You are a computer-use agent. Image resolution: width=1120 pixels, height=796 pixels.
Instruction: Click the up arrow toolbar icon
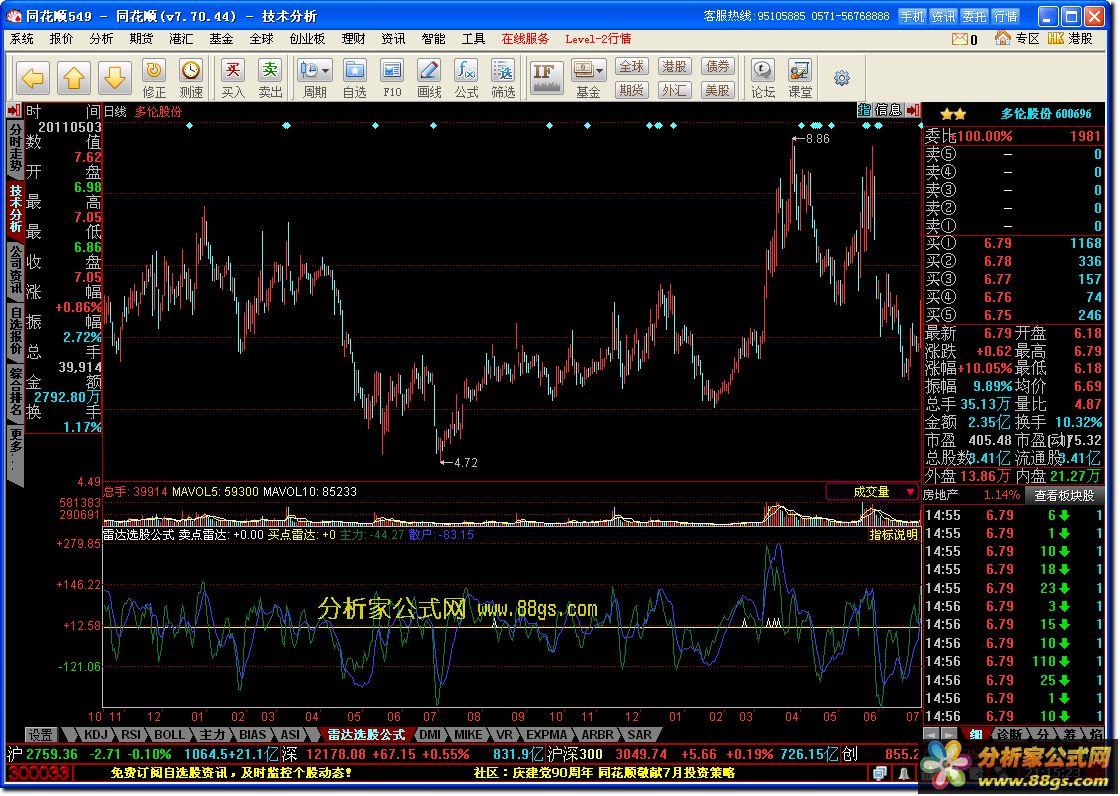click(x=74, y=77)
